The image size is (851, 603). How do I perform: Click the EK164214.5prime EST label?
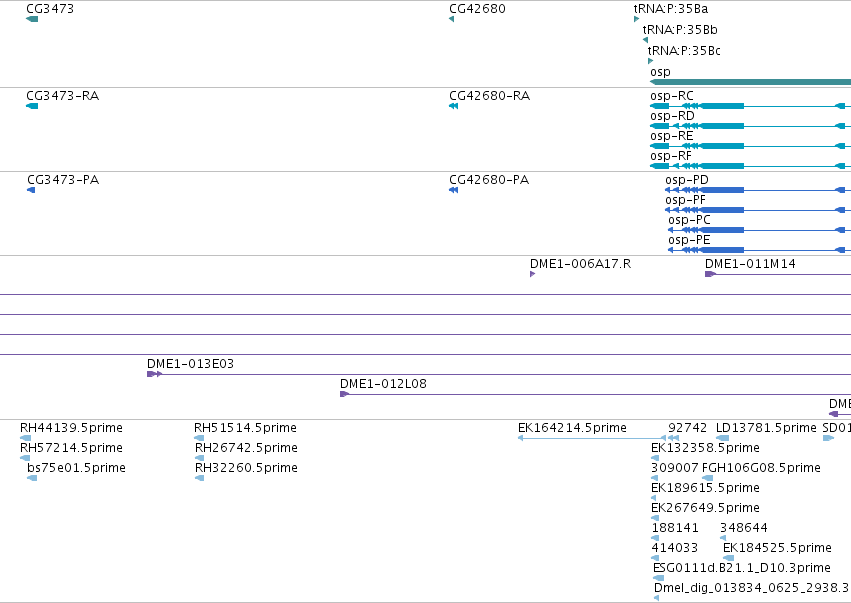tap(573, 428)
